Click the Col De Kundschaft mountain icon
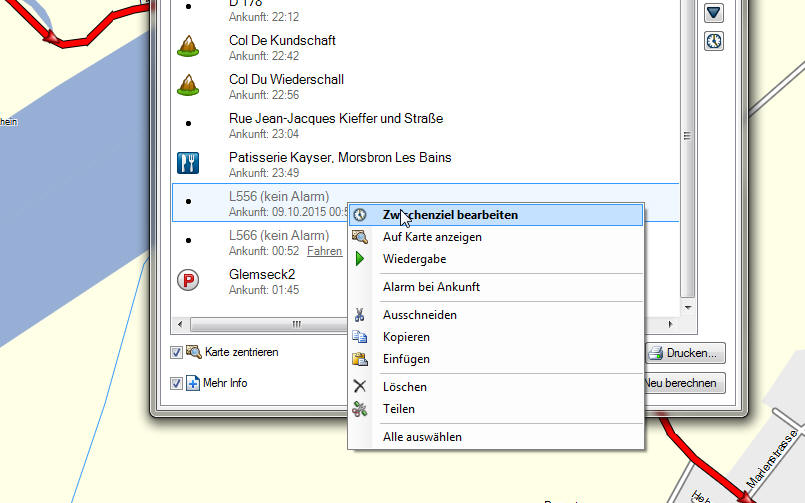Viewport: 805px width, 503px height. [x=186, y=46]
